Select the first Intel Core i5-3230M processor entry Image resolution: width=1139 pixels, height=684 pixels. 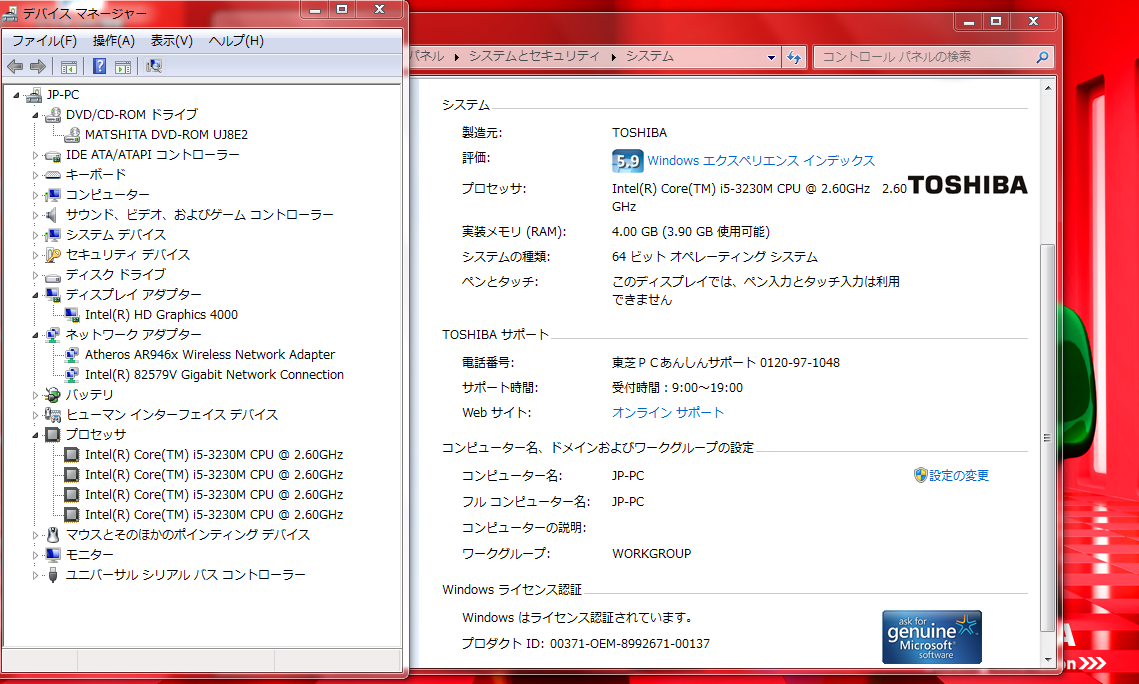pos(214,455)
